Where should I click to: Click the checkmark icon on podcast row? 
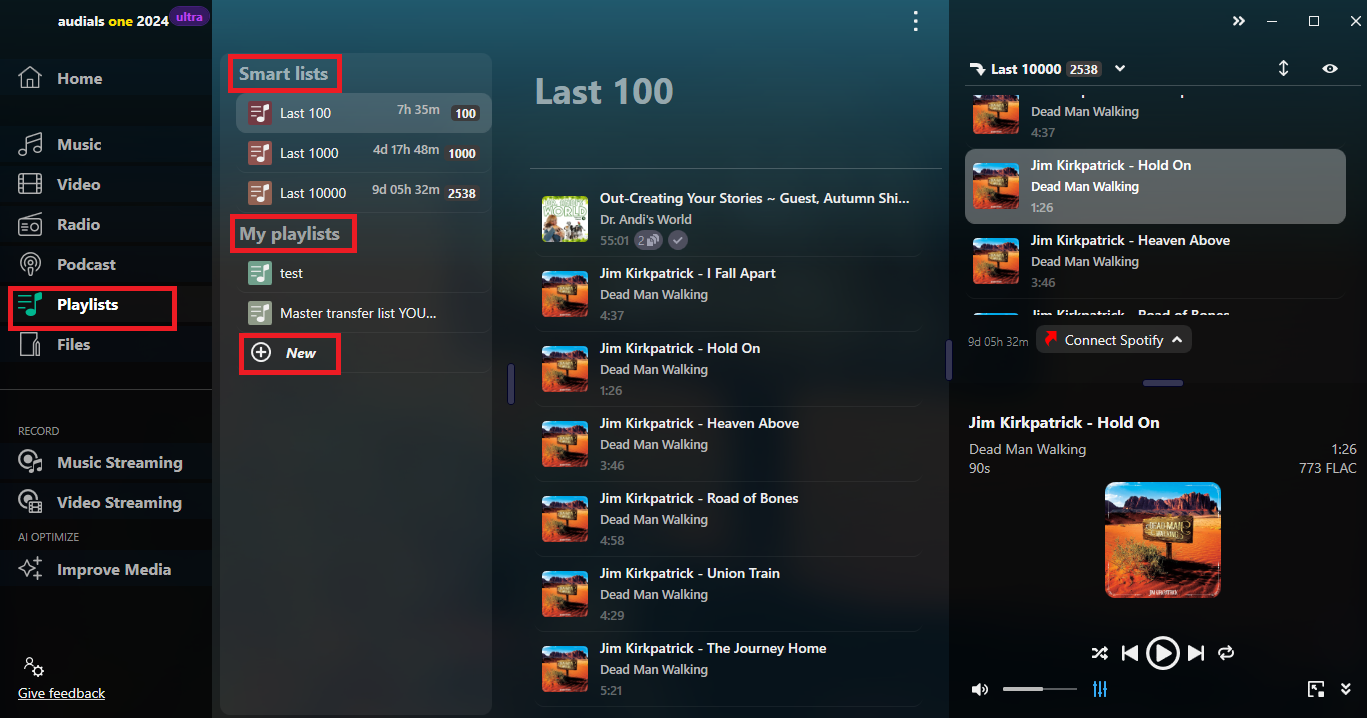tap(678, 241)
